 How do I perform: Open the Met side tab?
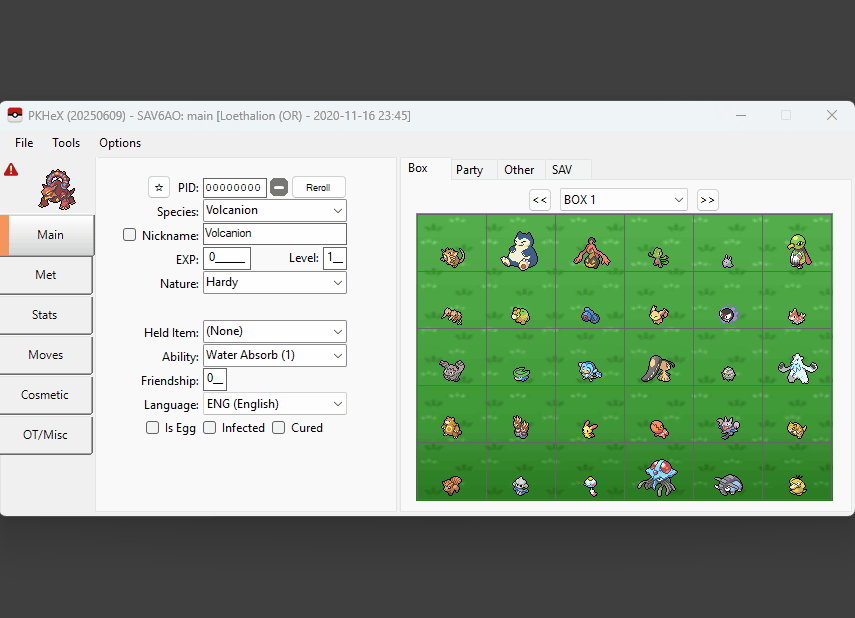point(46,275)
